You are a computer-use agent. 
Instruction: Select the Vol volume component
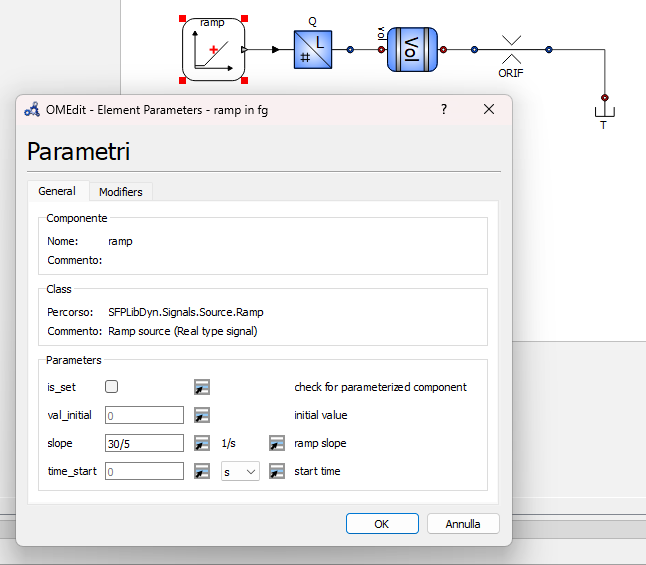click(412, 49)
